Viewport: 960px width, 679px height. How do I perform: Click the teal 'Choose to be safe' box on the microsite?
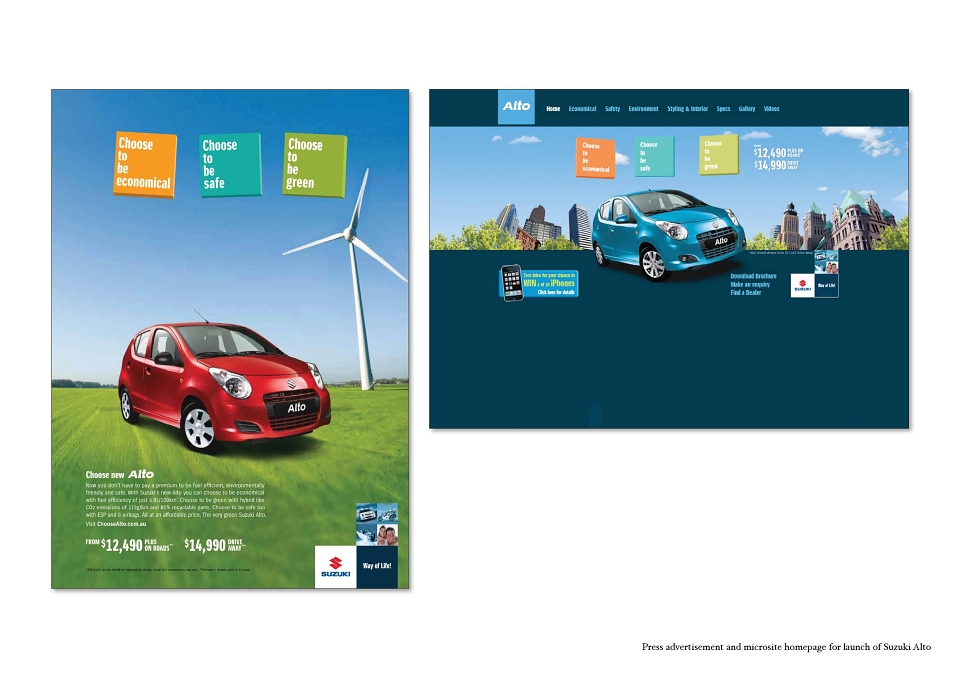(654, 157)
